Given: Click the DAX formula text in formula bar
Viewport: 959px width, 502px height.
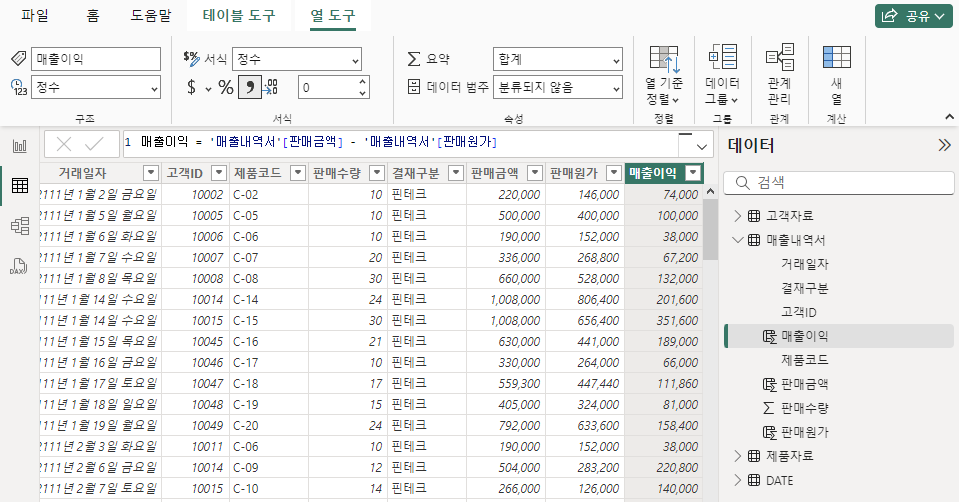Looking at the screenshot, I should click(319, 142).
